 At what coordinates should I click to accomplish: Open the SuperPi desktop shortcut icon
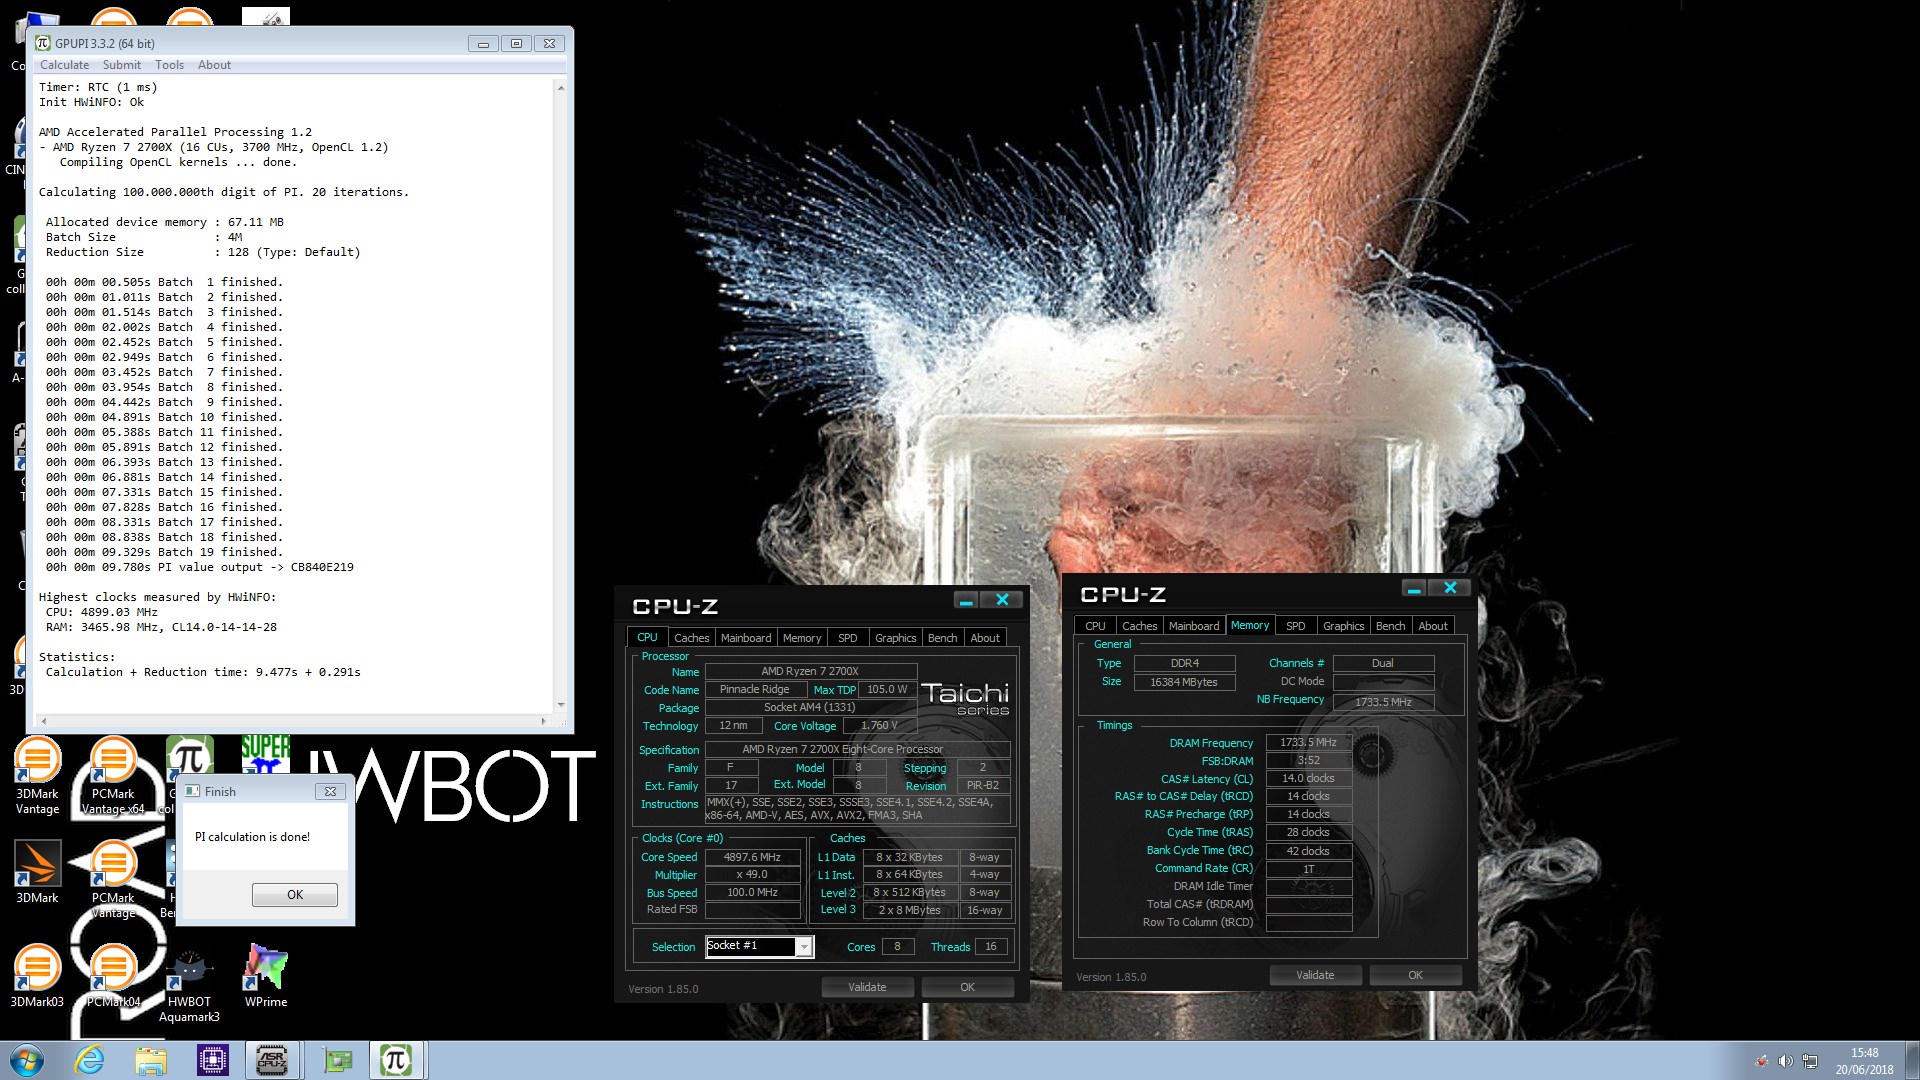(x=265, y=755)
